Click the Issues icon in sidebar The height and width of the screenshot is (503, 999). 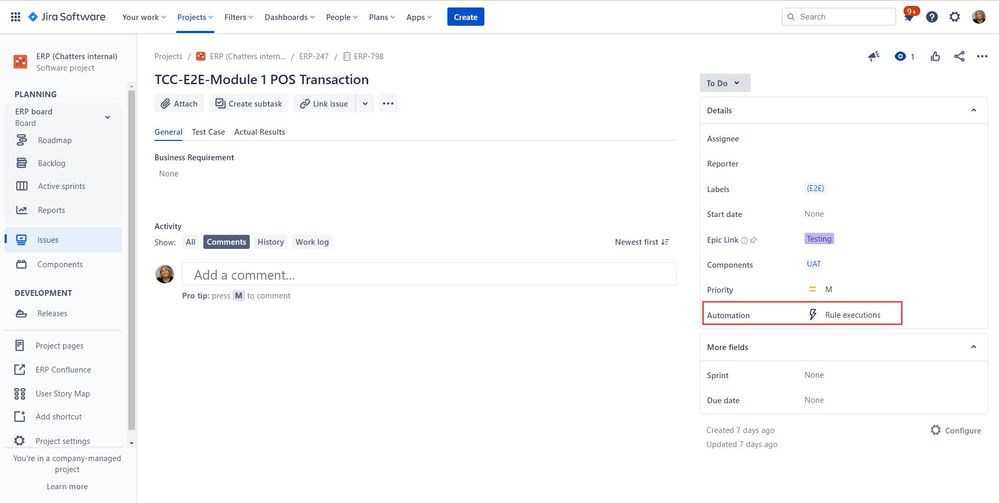[x=22, y=240]
